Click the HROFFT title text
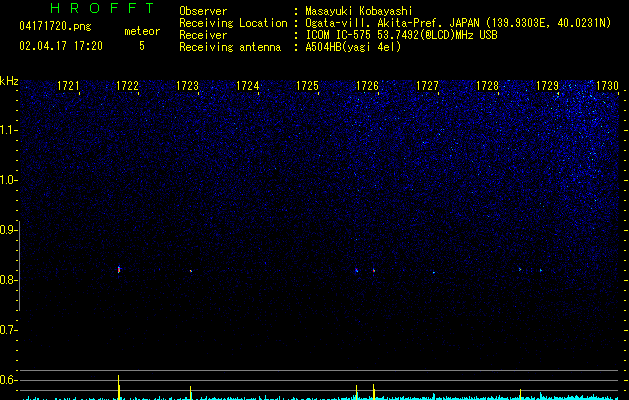 (102, 8)
